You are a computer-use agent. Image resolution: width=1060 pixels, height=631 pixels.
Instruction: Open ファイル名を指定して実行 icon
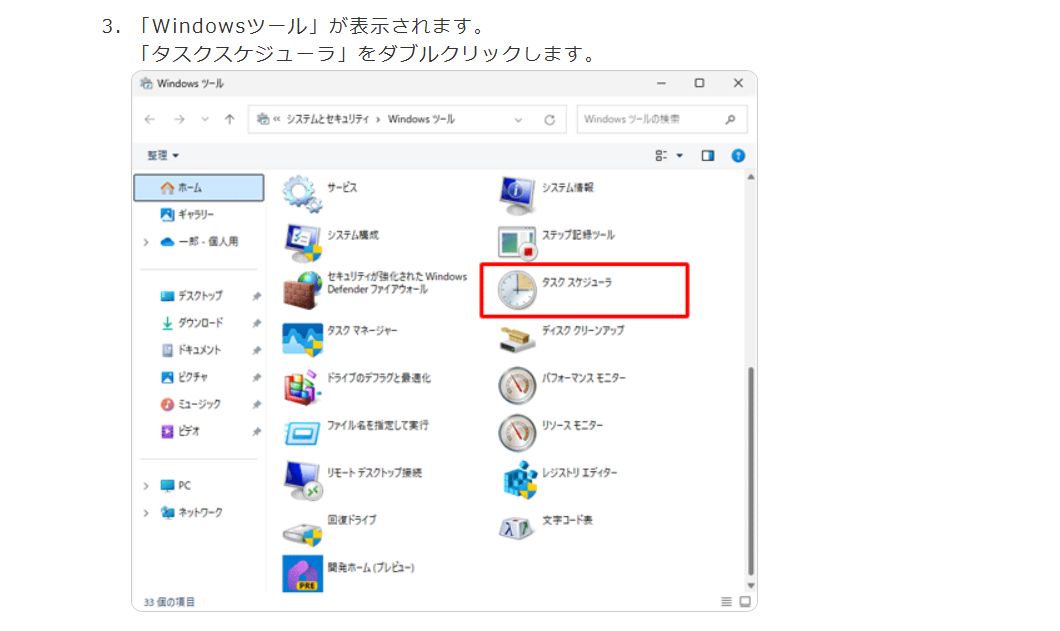coord(302,433)
